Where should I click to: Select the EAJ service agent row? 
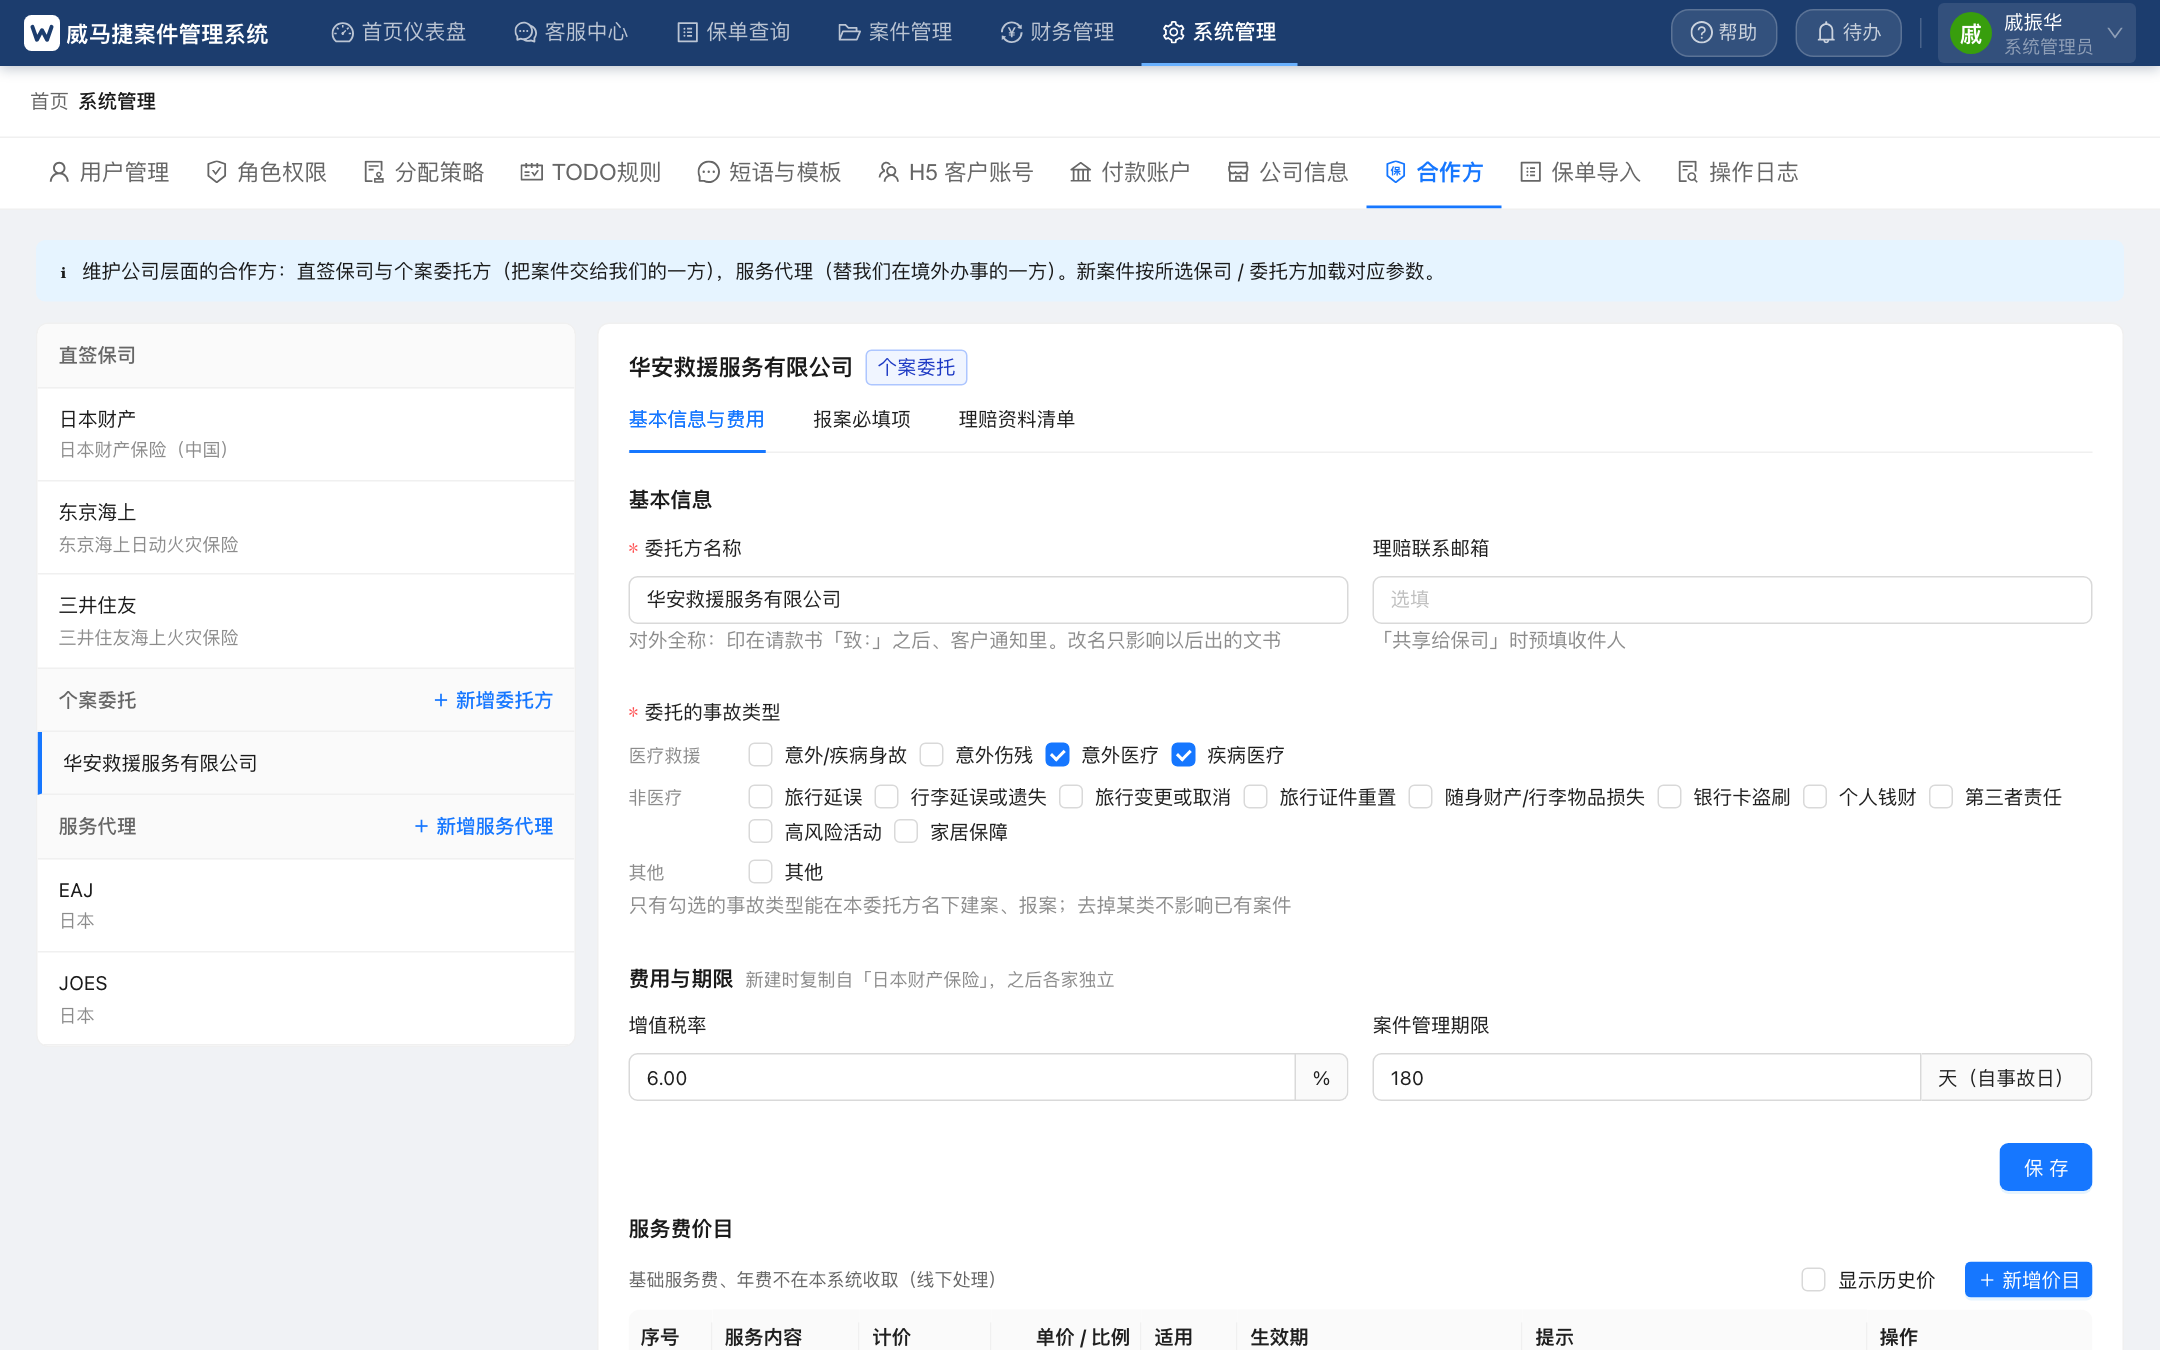click(306, 905)
